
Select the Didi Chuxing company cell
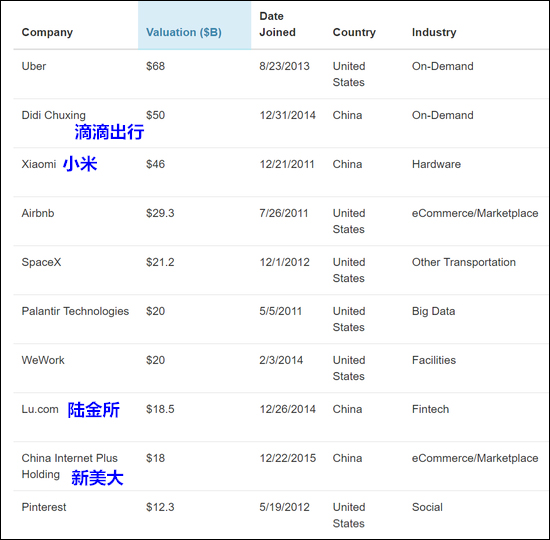[x=53, y=115]
